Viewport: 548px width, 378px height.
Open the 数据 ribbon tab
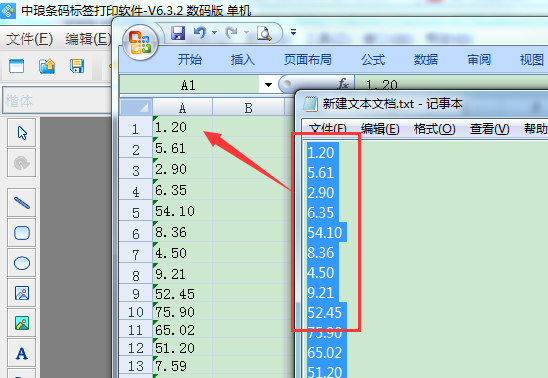click(x=426, y=60)
